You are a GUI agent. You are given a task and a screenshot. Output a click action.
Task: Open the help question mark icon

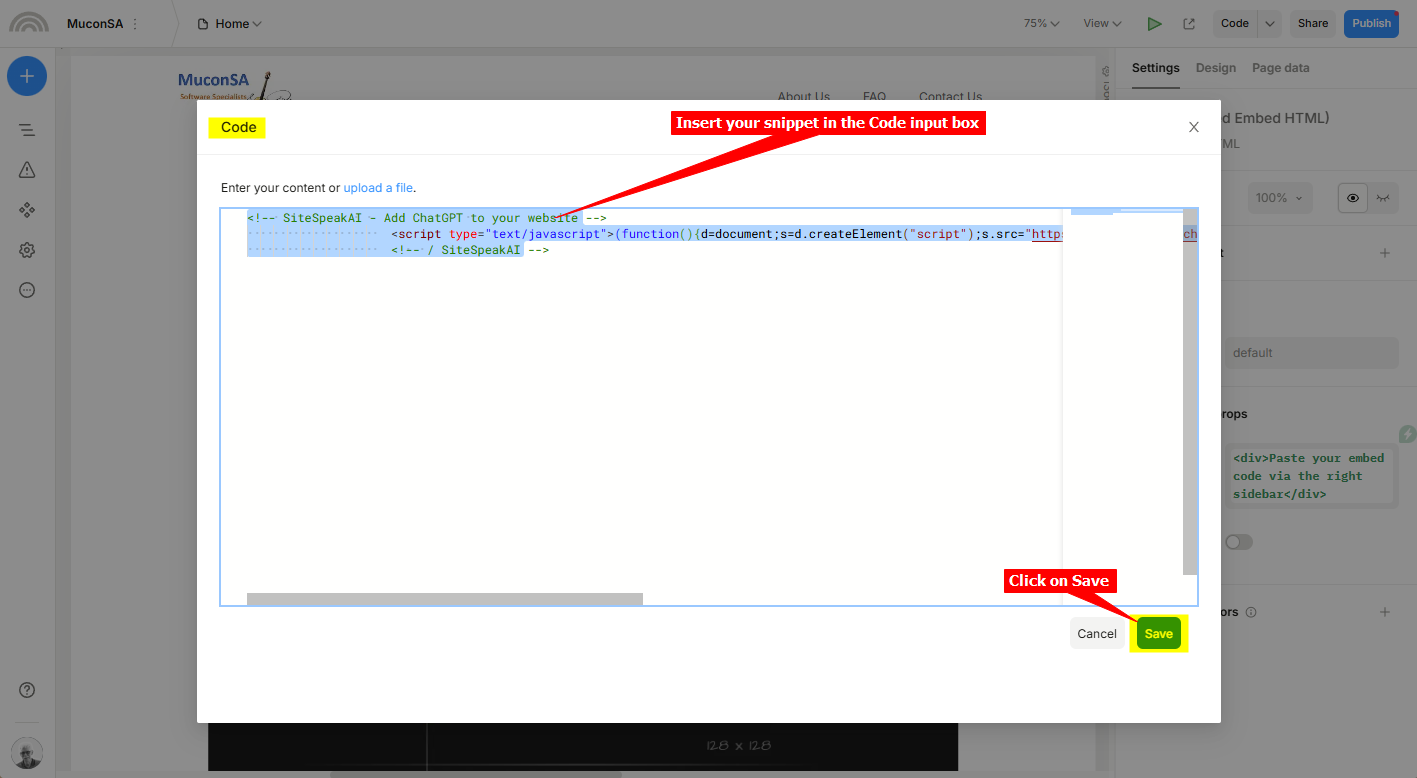27,690
